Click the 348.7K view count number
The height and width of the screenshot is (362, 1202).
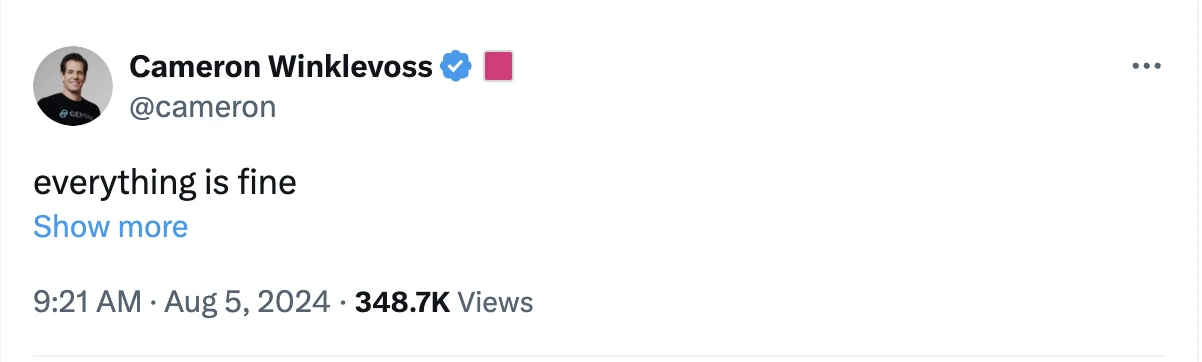(x=402, y=302)
